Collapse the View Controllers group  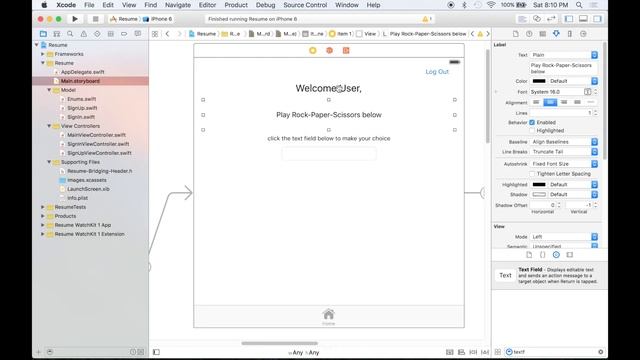tap(49, 126)
